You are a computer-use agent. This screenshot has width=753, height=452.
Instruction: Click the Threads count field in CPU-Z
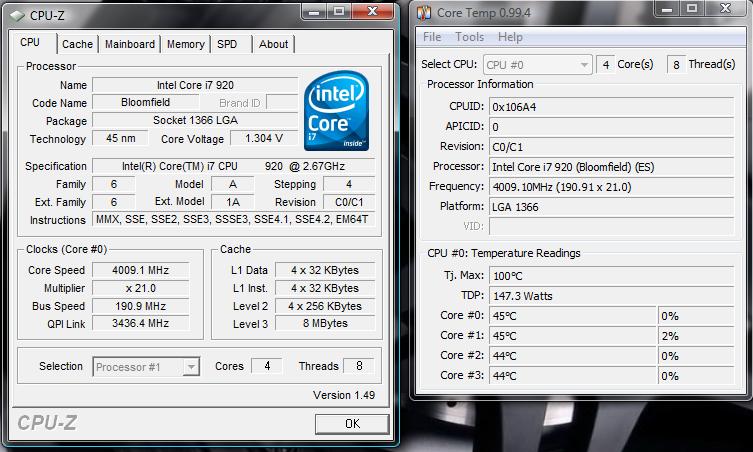click(359, 366)
